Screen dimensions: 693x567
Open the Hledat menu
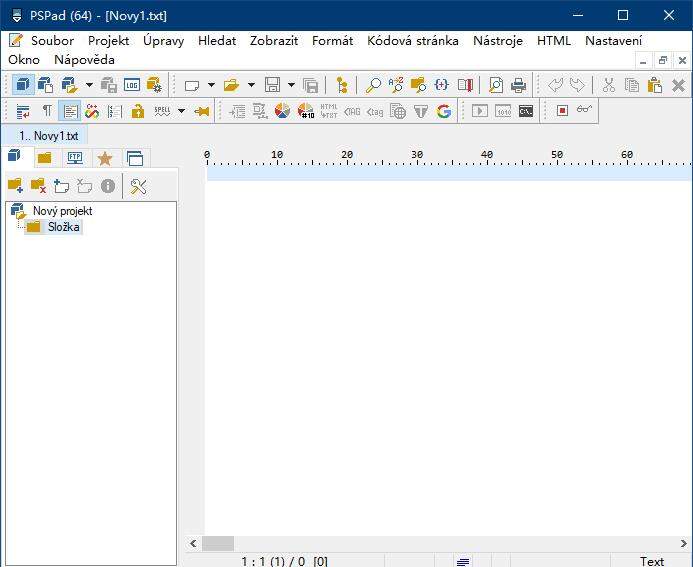[x=217, y=41]
